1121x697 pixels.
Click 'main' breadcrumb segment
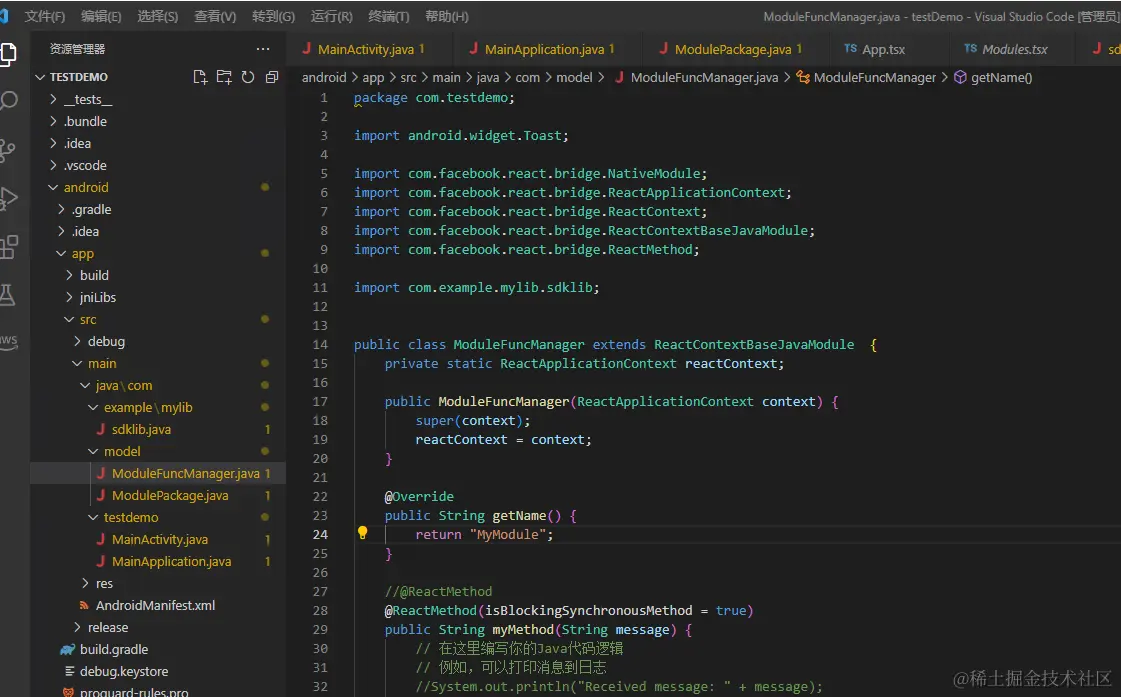point(446,77)
